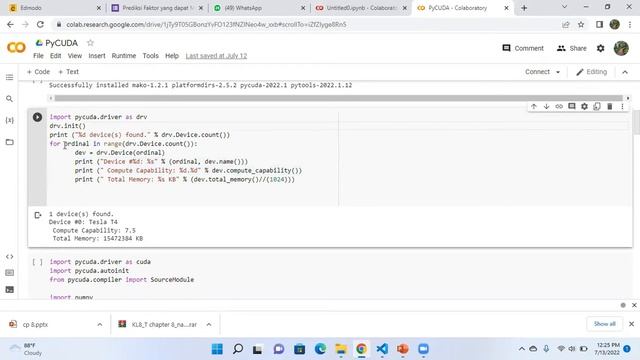Image resolution: width=640 pixels, height=360 pixels.
Task: Rename the PyCUDA notebook title
Action: point(61,43)
